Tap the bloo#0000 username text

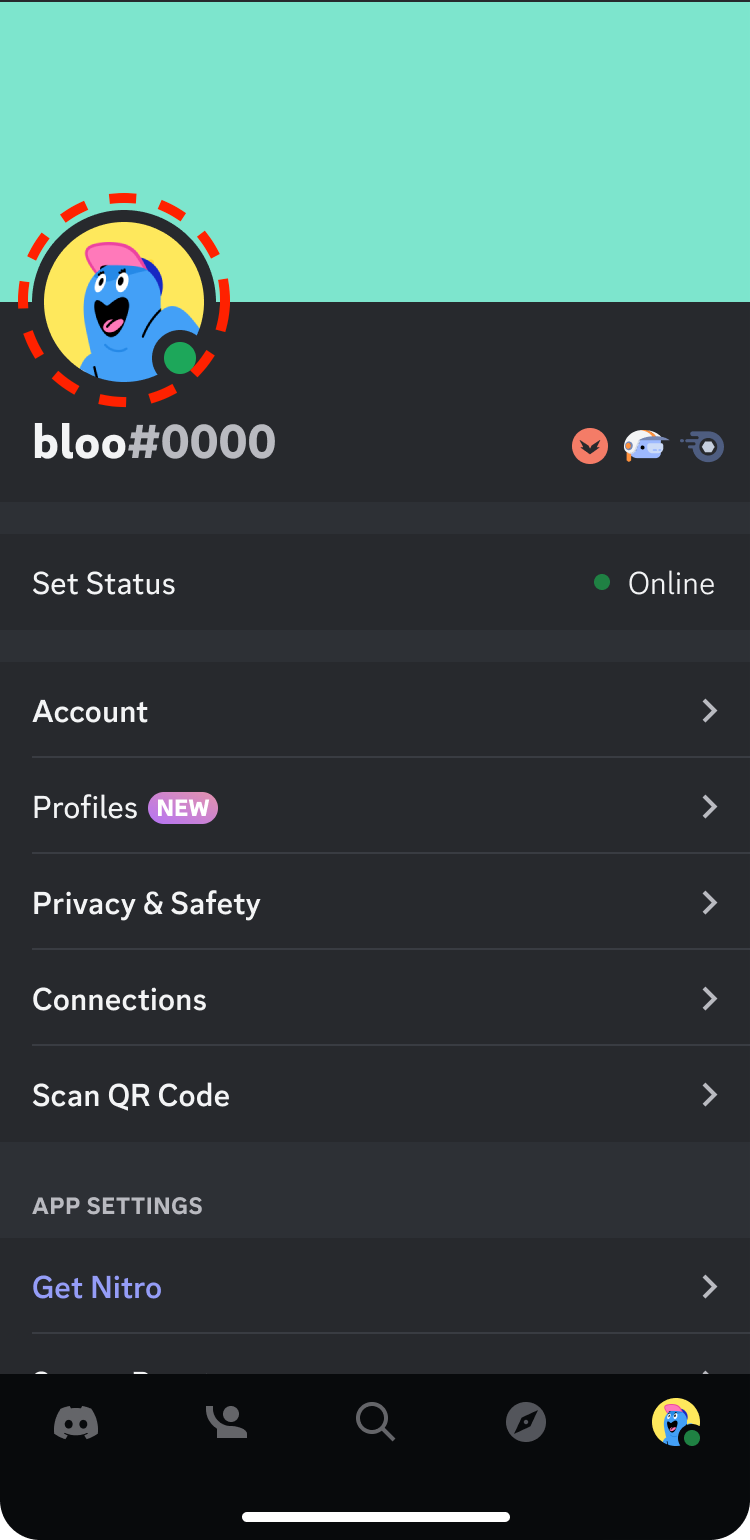[154, 442]
